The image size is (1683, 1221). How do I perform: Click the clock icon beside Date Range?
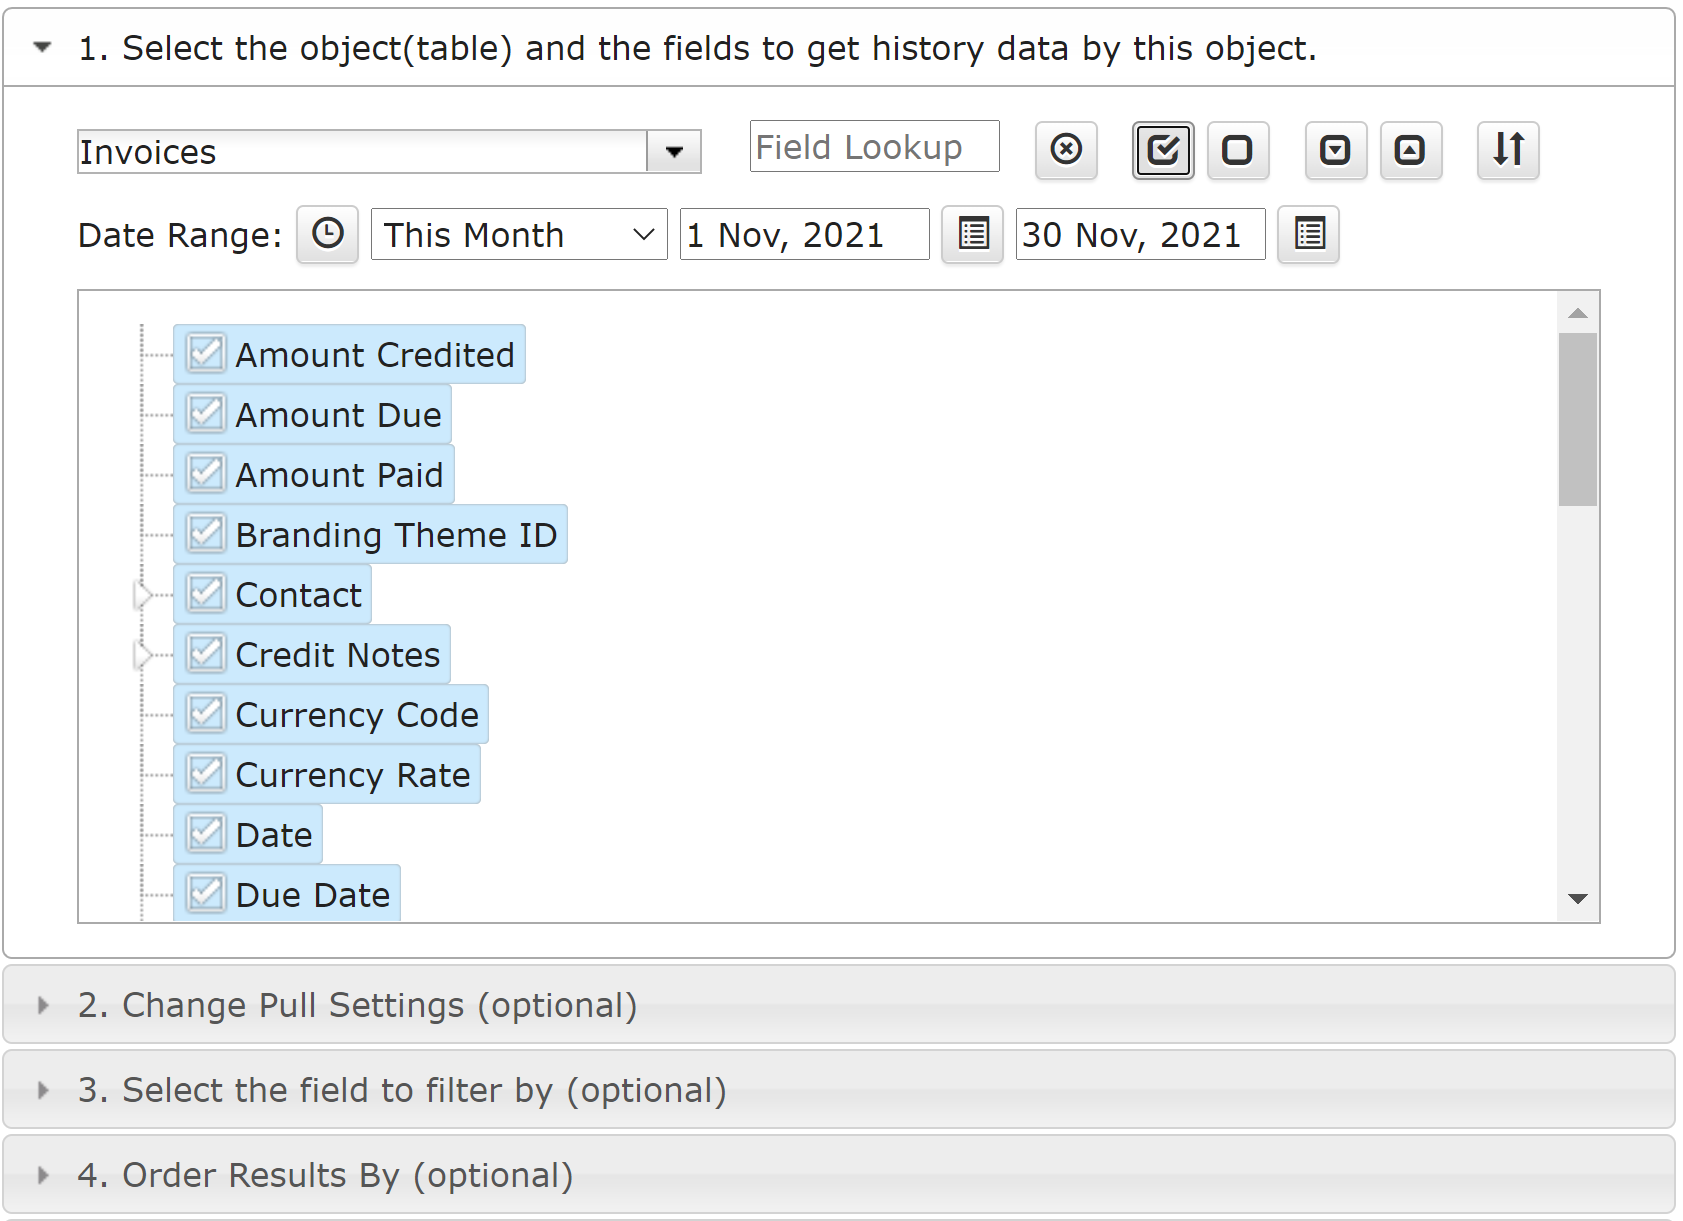tap(327, 234)
